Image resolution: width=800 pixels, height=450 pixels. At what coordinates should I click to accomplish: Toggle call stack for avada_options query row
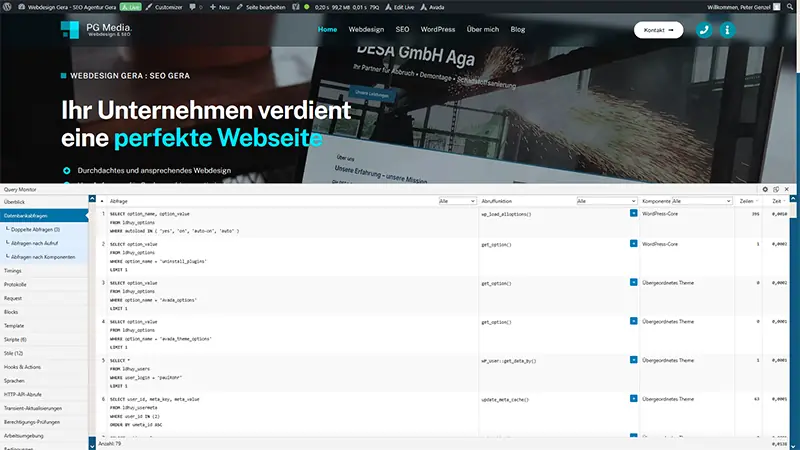633,283
